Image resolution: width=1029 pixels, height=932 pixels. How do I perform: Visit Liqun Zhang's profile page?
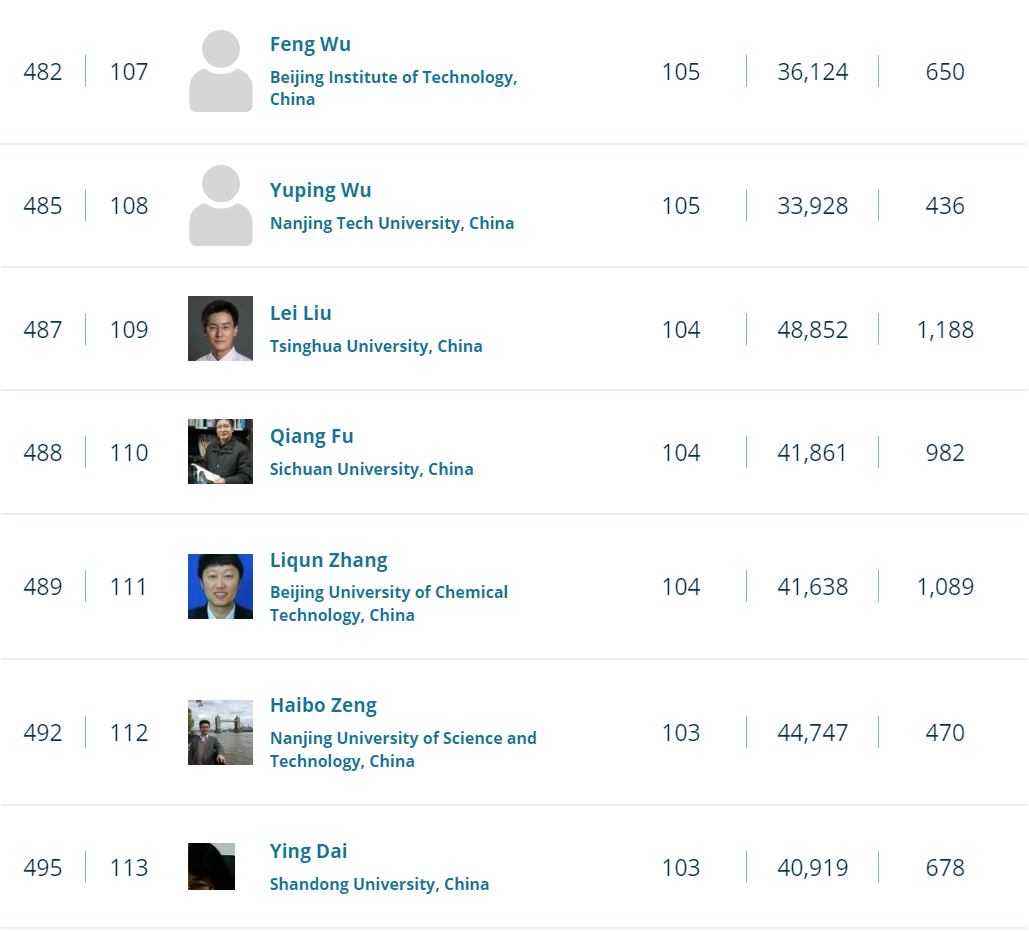pyautogui.click(x=329, y=561)
